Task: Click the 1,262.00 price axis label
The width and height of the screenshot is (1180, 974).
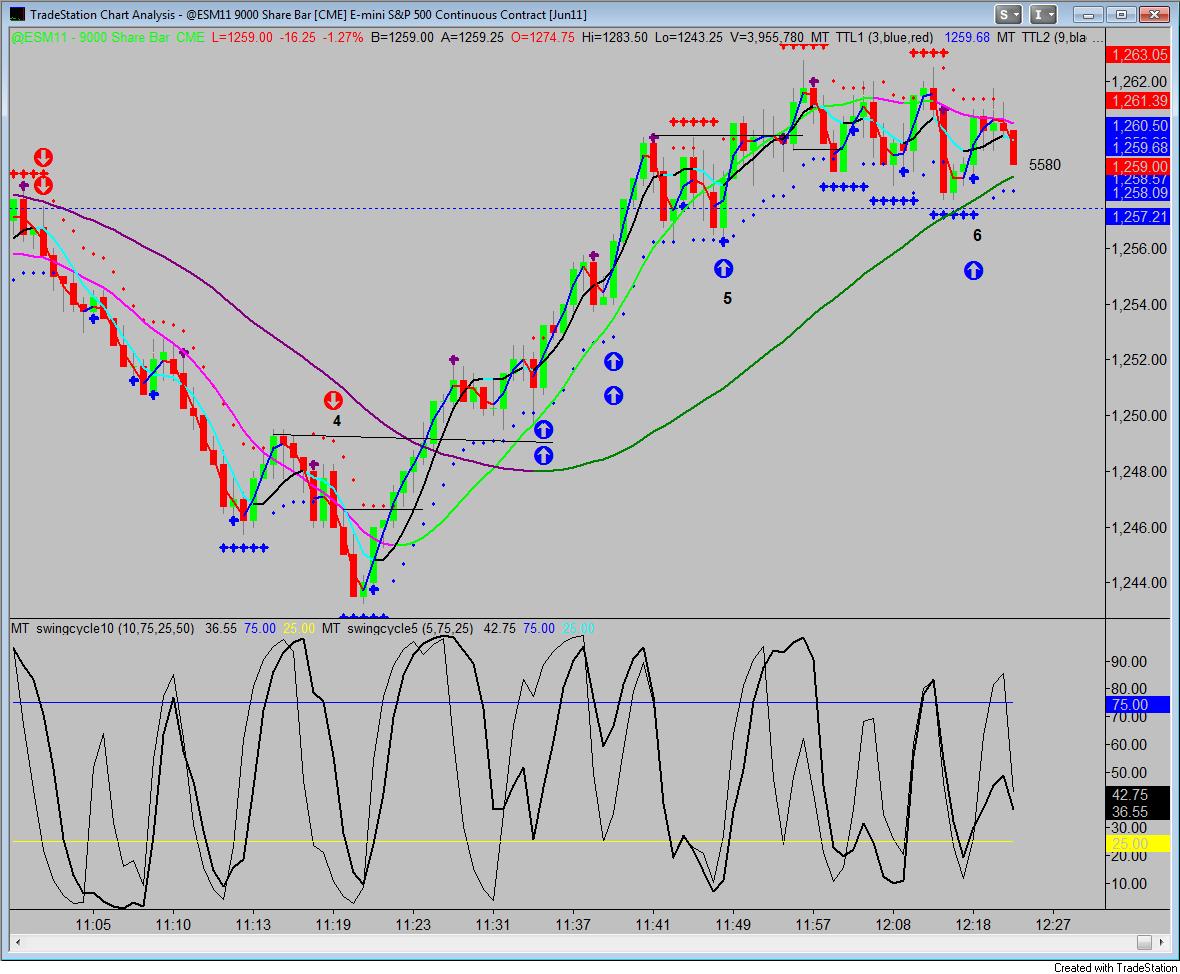Action: [1139, 82]
